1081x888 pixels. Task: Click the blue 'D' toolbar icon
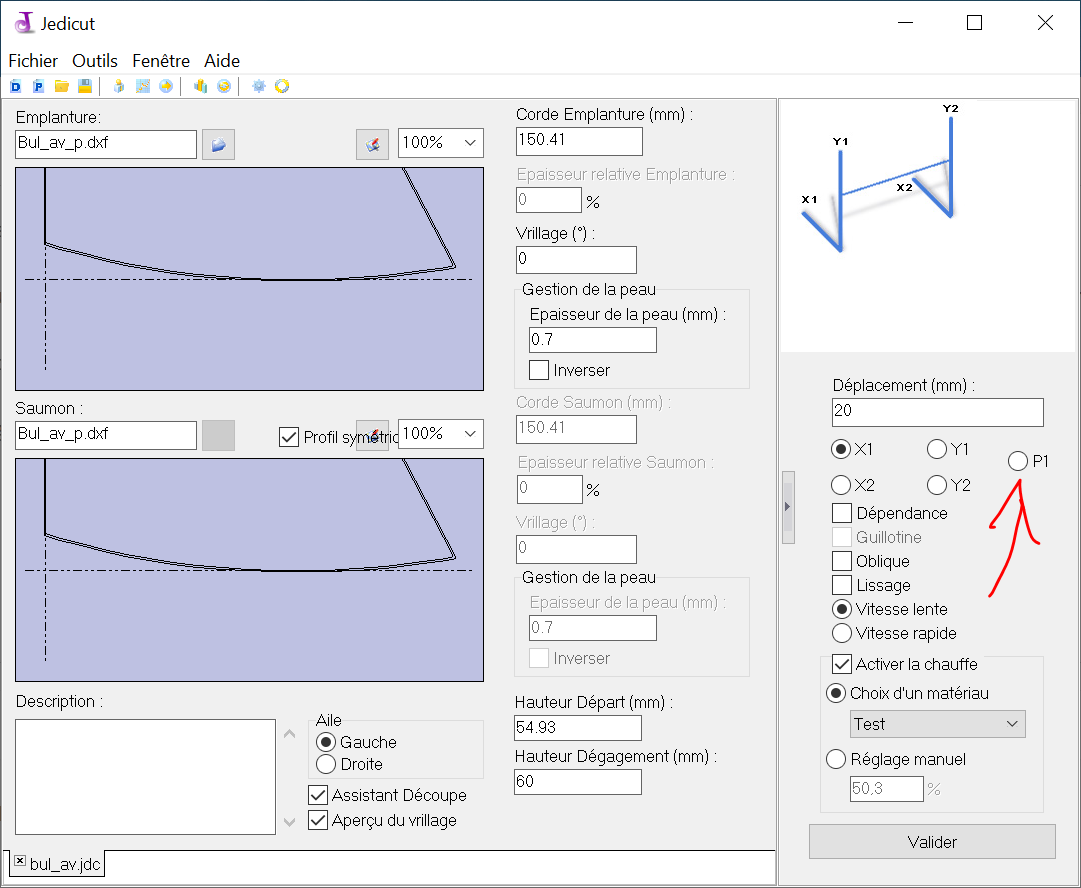(x=15, y=87)
